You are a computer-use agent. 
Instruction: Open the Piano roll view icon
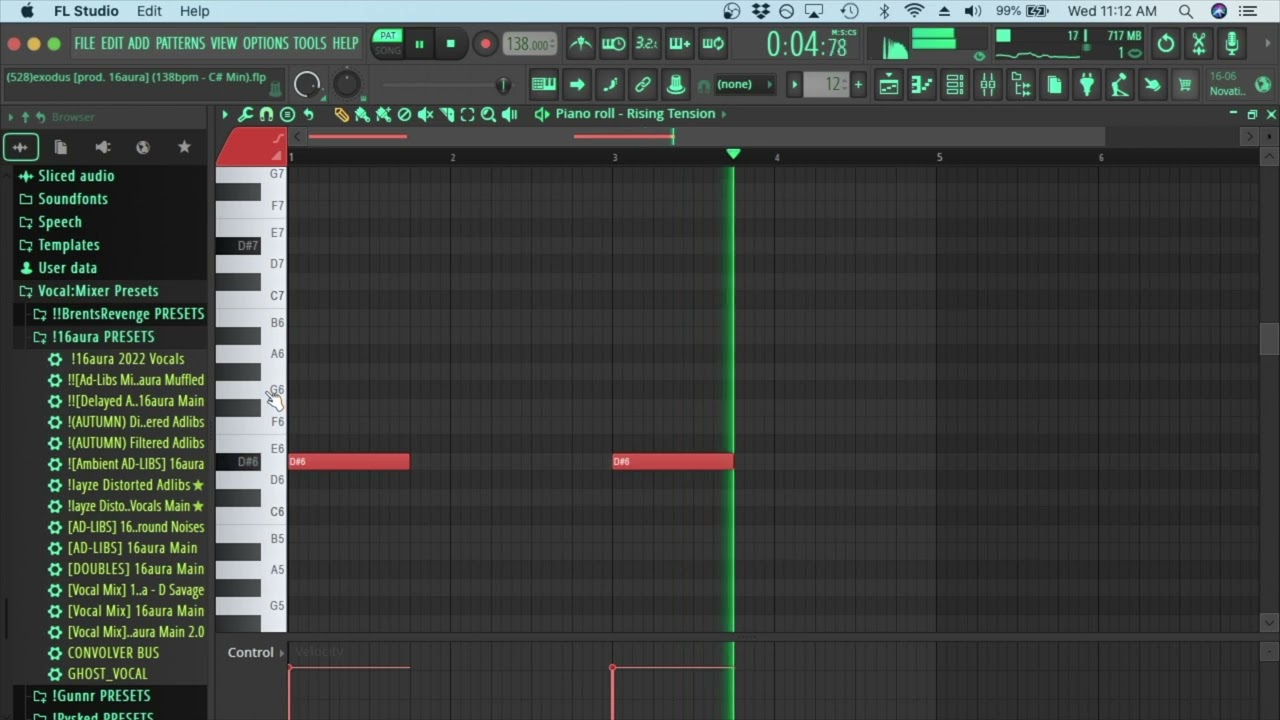(x=922, y=85)
